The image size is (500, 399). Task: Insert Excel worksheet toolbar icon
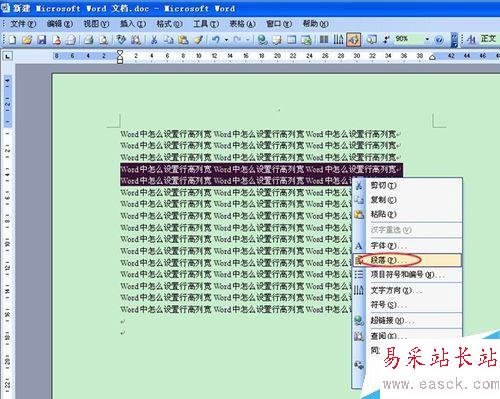point(306,40)
